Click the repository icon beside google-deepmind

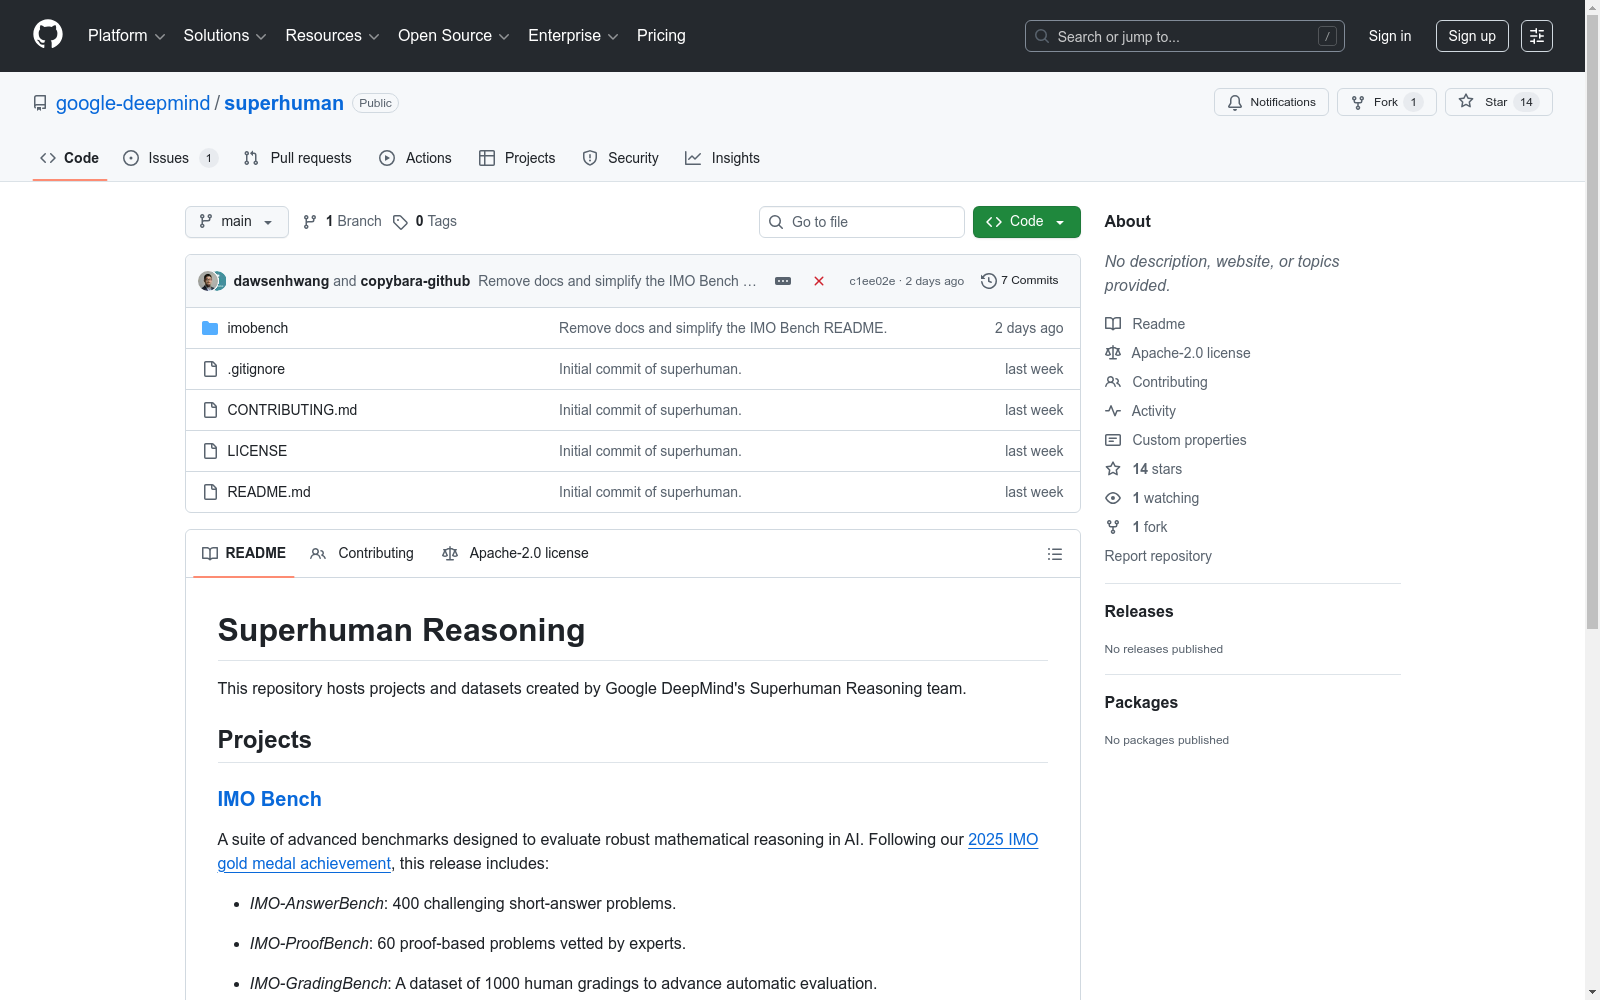coord(40,103)
